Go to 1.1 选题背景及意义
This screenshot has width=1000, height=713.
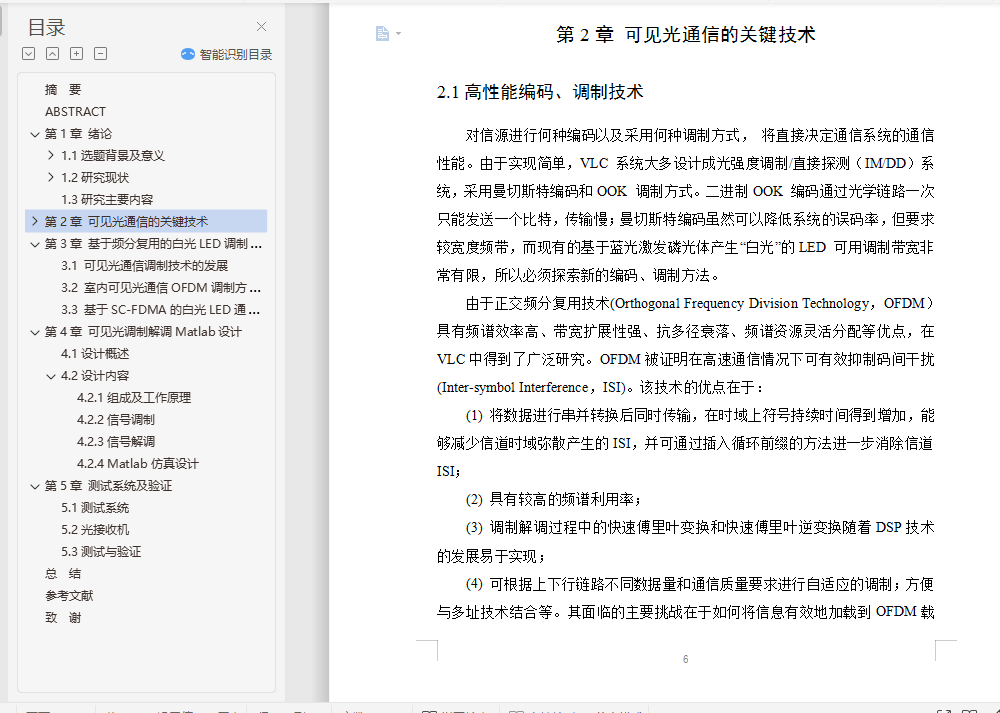(113, 156)
